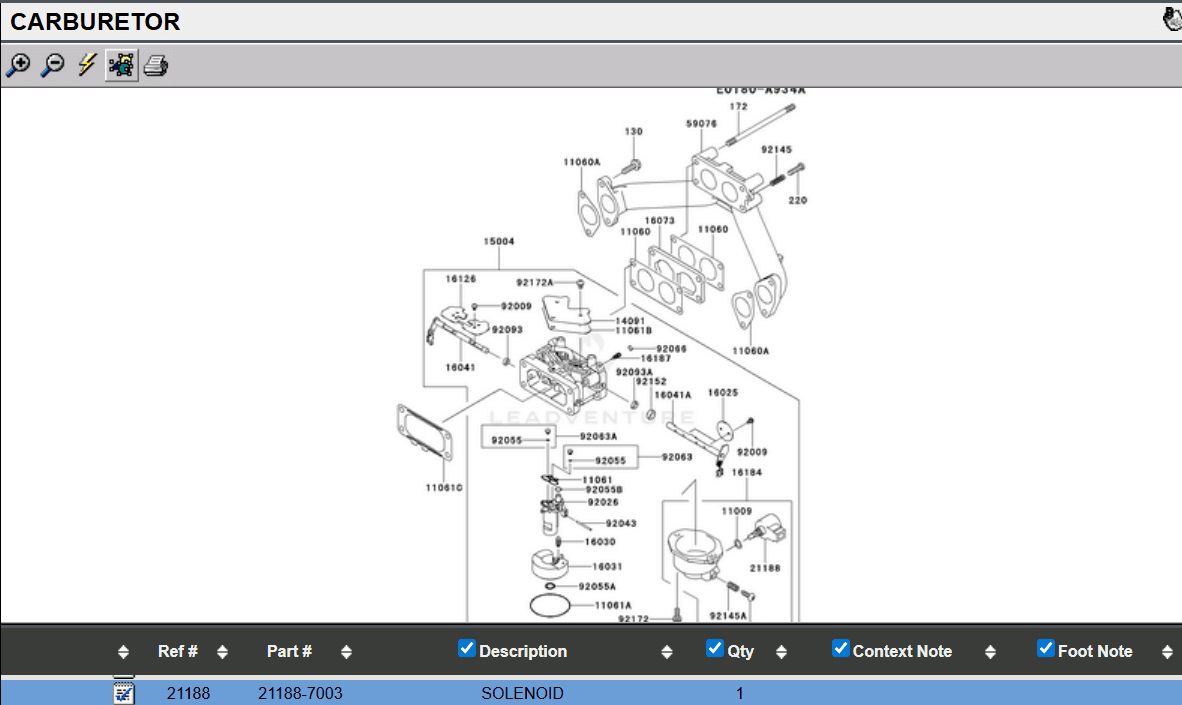Uncheck the Description column checkbox
The height and width of the screenshot is (705, 1182).
tap(467, 649)
